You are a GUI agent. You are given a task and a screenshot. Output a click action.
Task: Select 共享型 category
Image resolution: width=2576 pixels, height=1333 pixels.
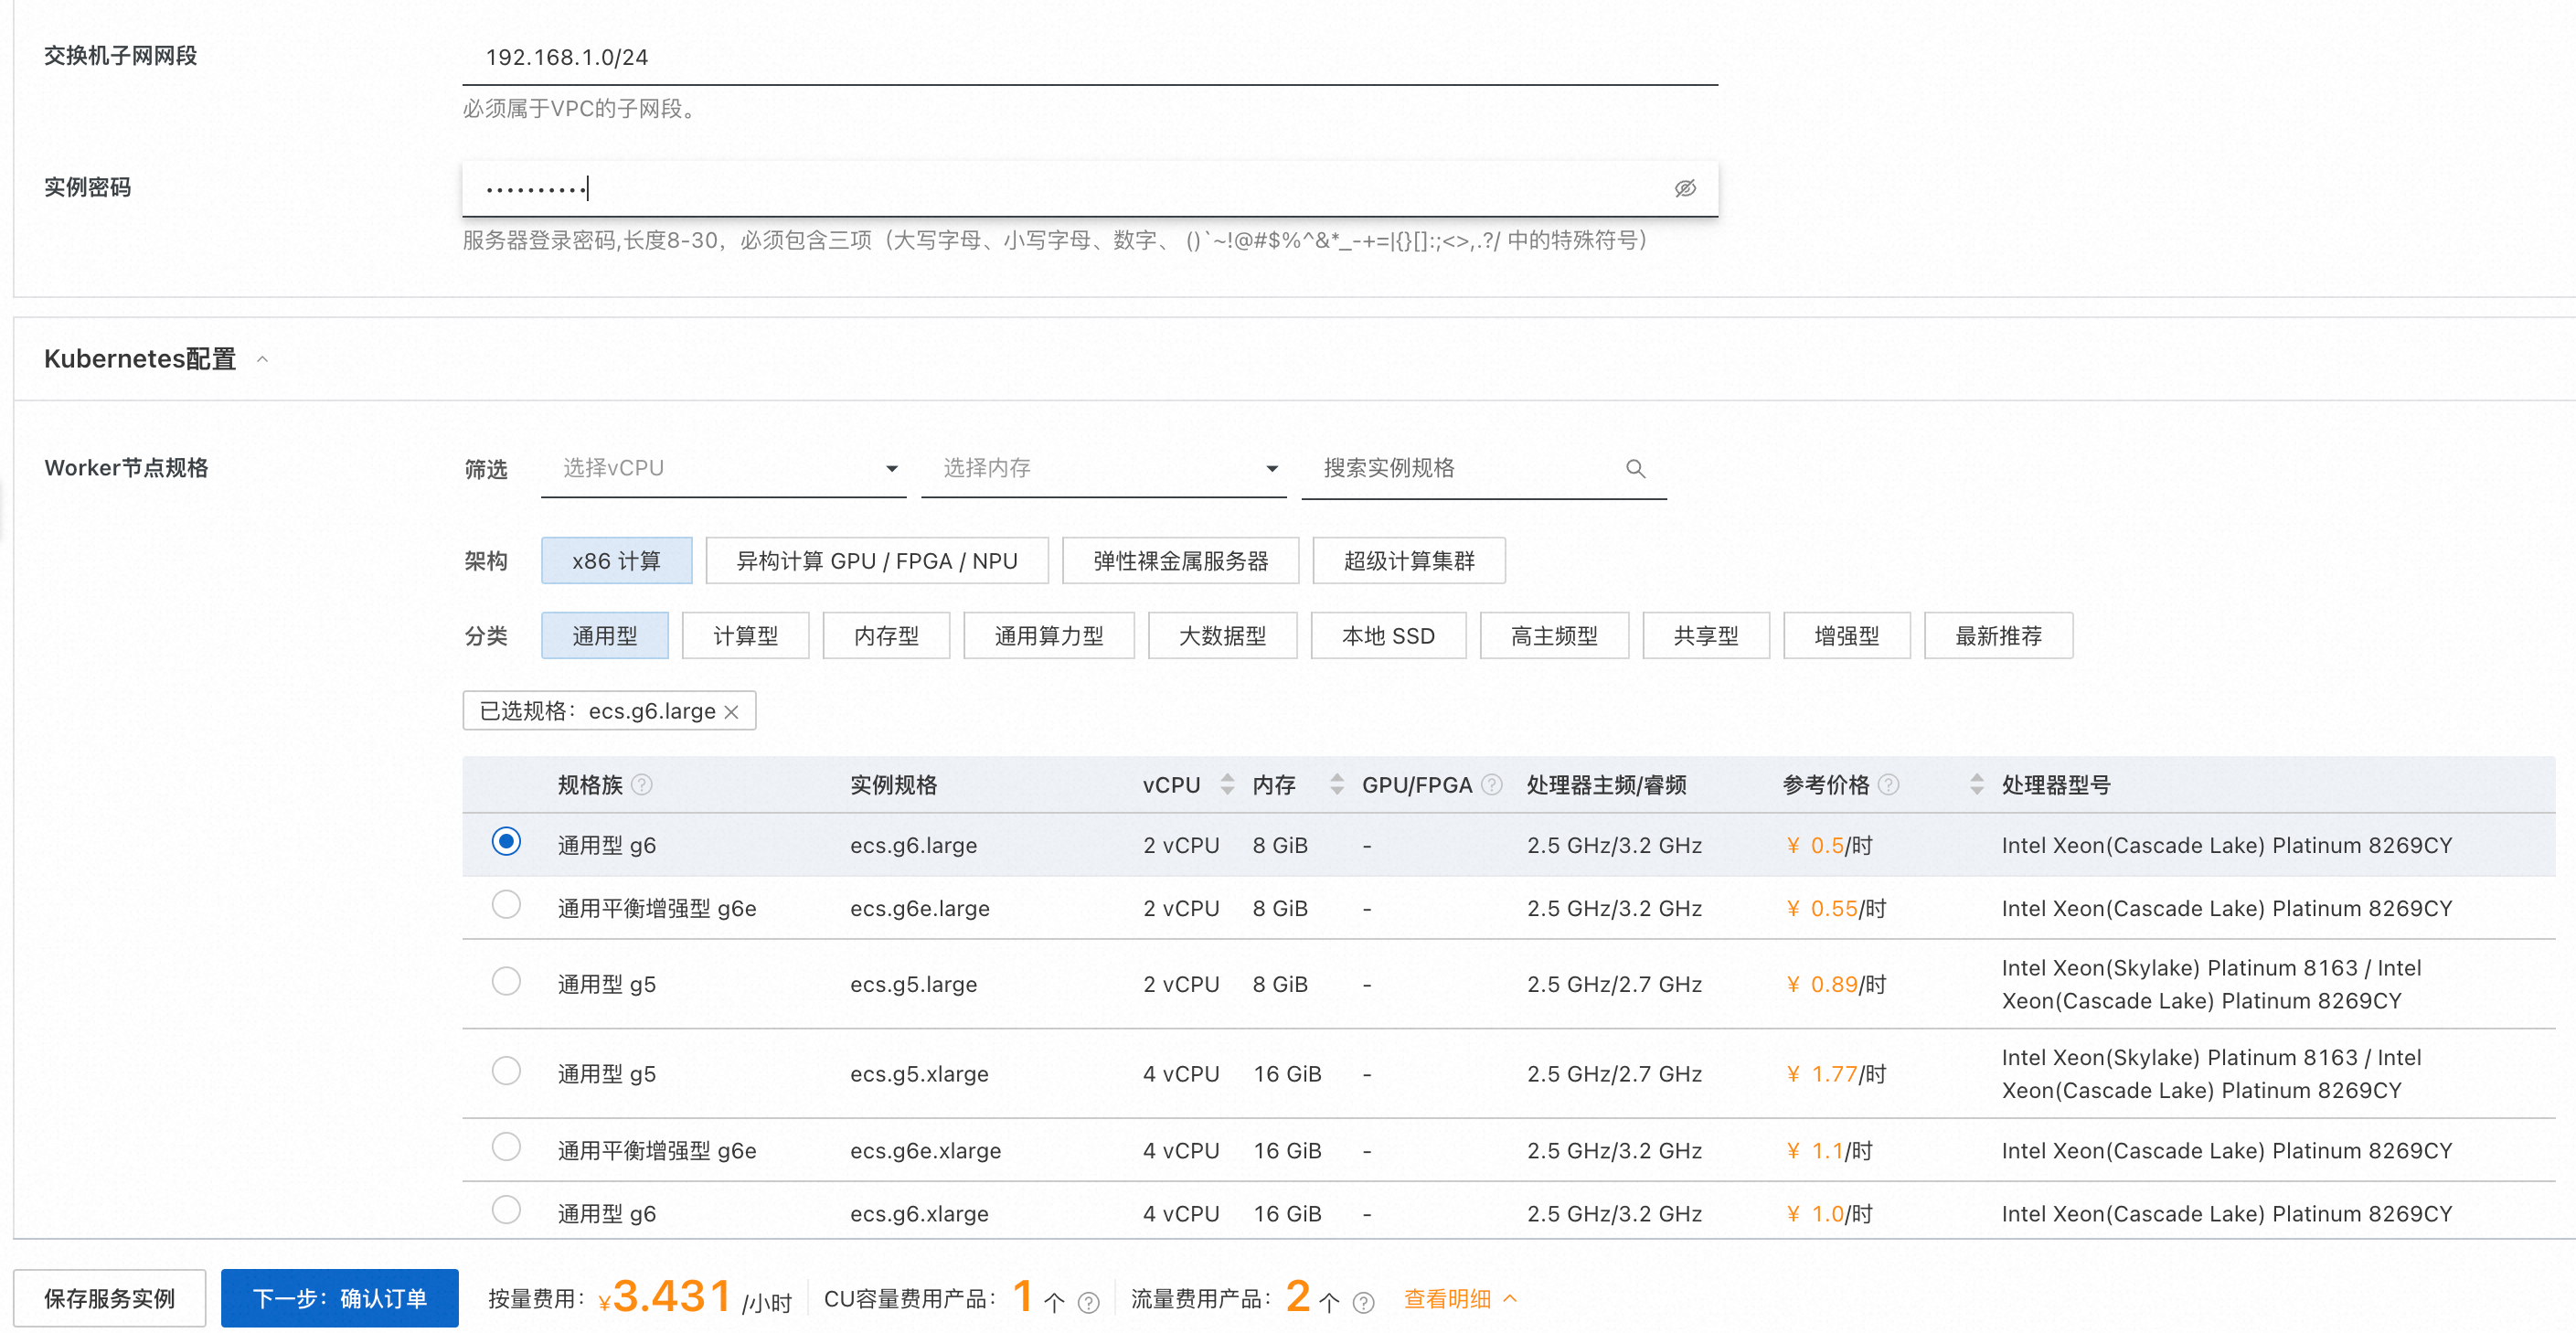[1706, 636]
